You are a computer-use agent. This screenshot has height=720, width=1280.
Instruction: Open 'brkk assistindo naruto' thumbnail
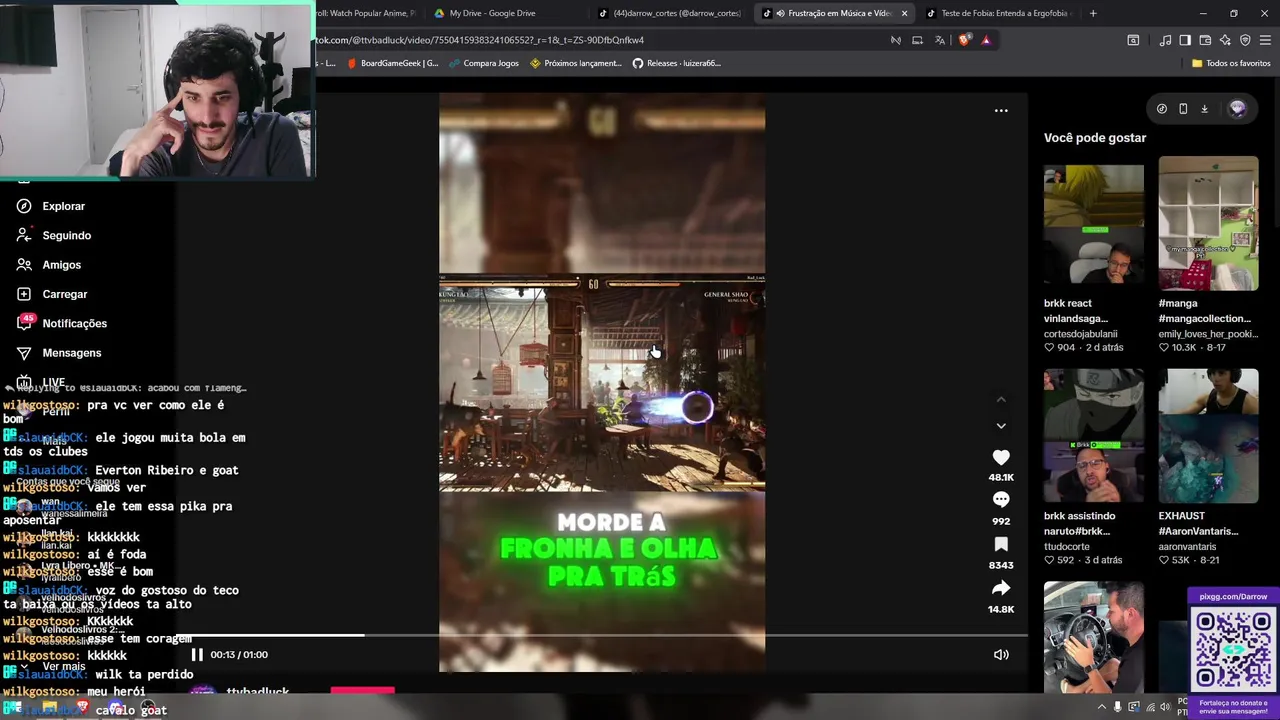pos(1093,436)
